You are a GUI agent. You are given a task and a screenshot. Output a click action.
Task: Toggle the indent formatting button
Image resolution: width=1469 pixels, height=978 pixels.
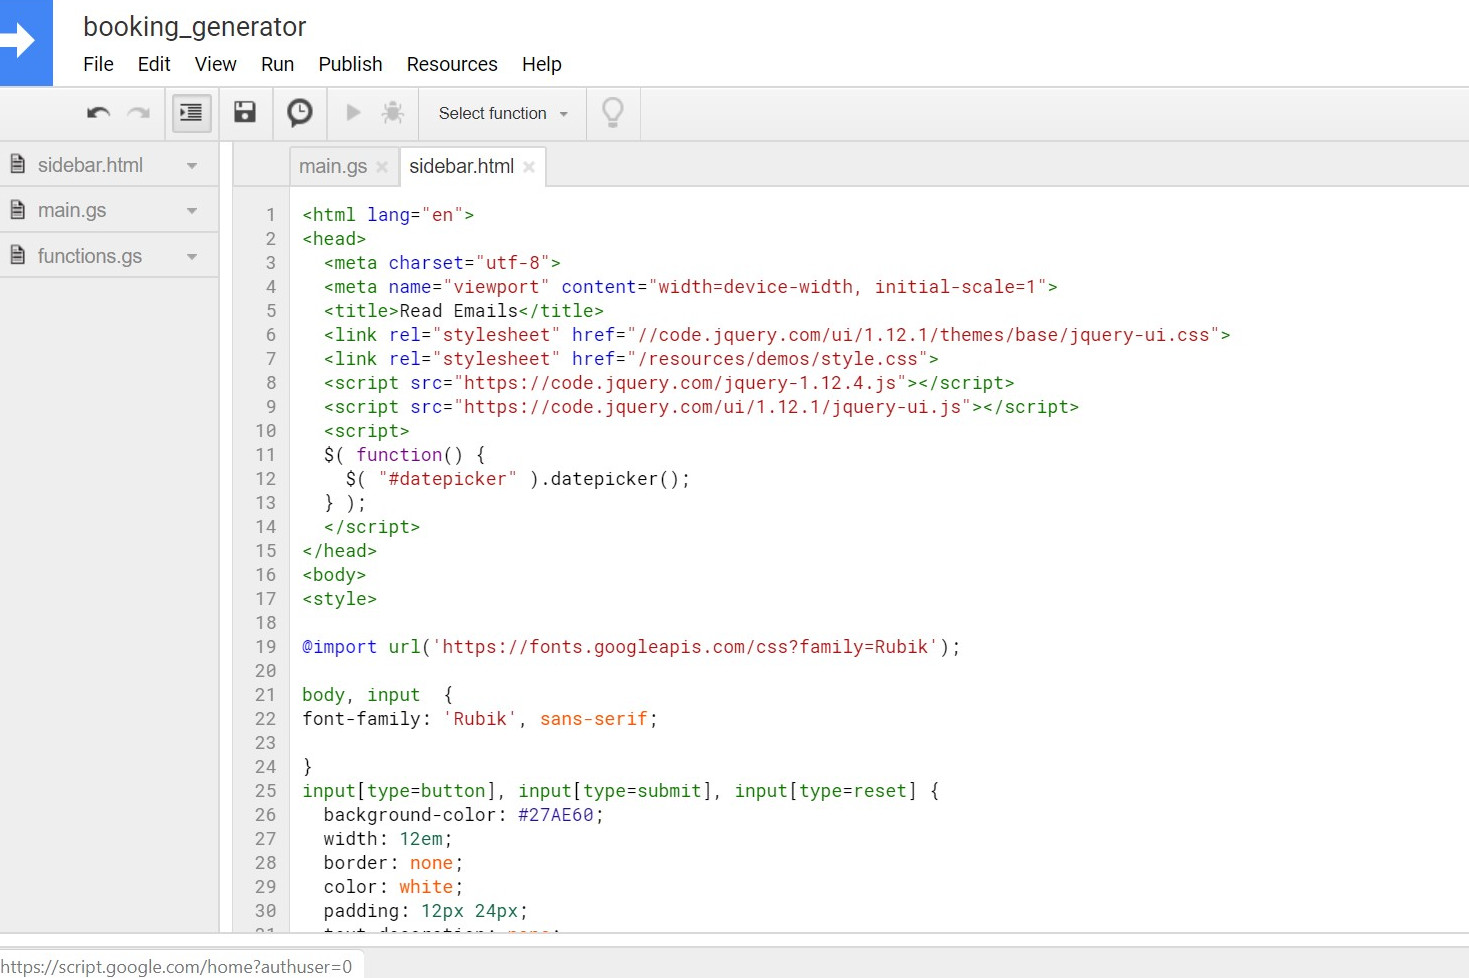(191, 113)
